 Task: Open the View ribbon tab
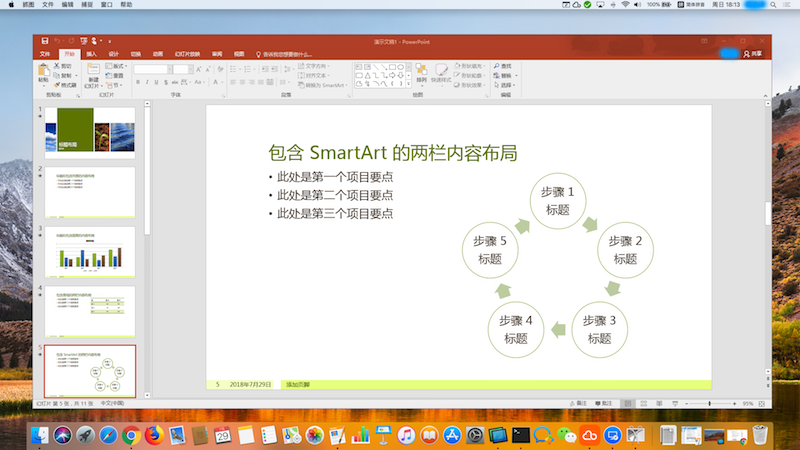click(239, 54)
